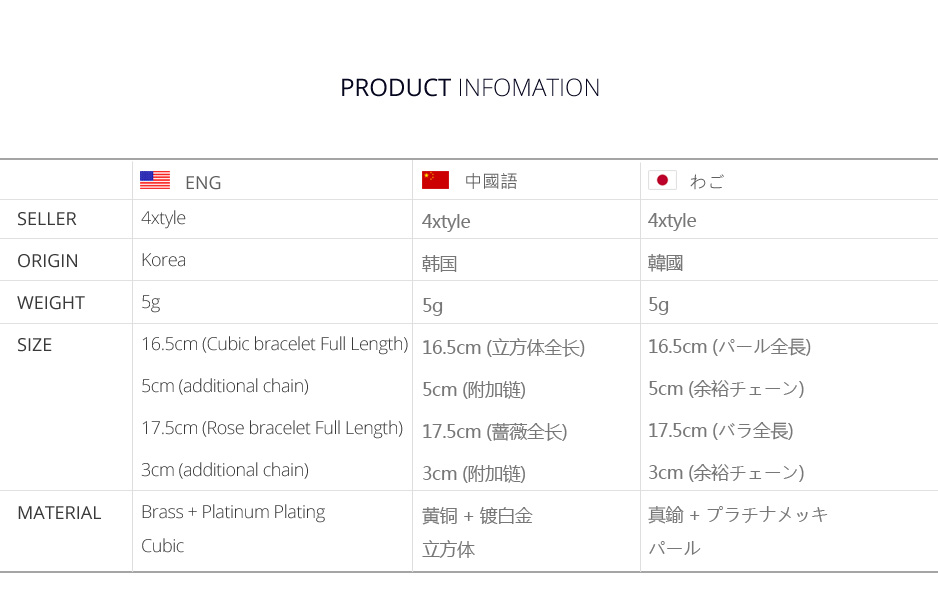Click the MATERIAL row label

coord(59,513)
